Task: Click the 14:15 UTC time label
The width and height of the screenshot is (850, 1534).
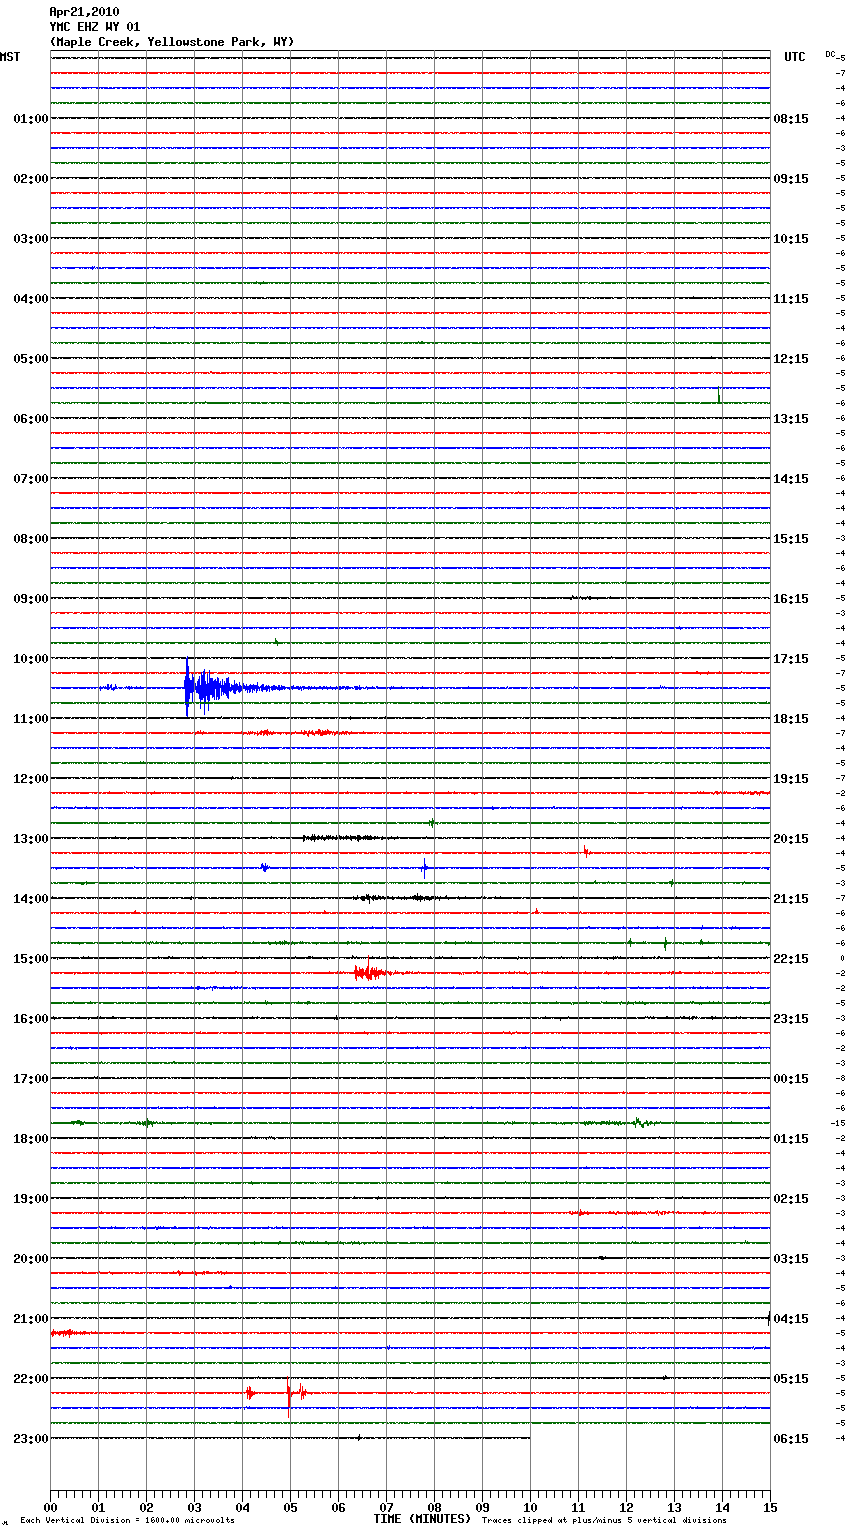Action: click(791, 479)
